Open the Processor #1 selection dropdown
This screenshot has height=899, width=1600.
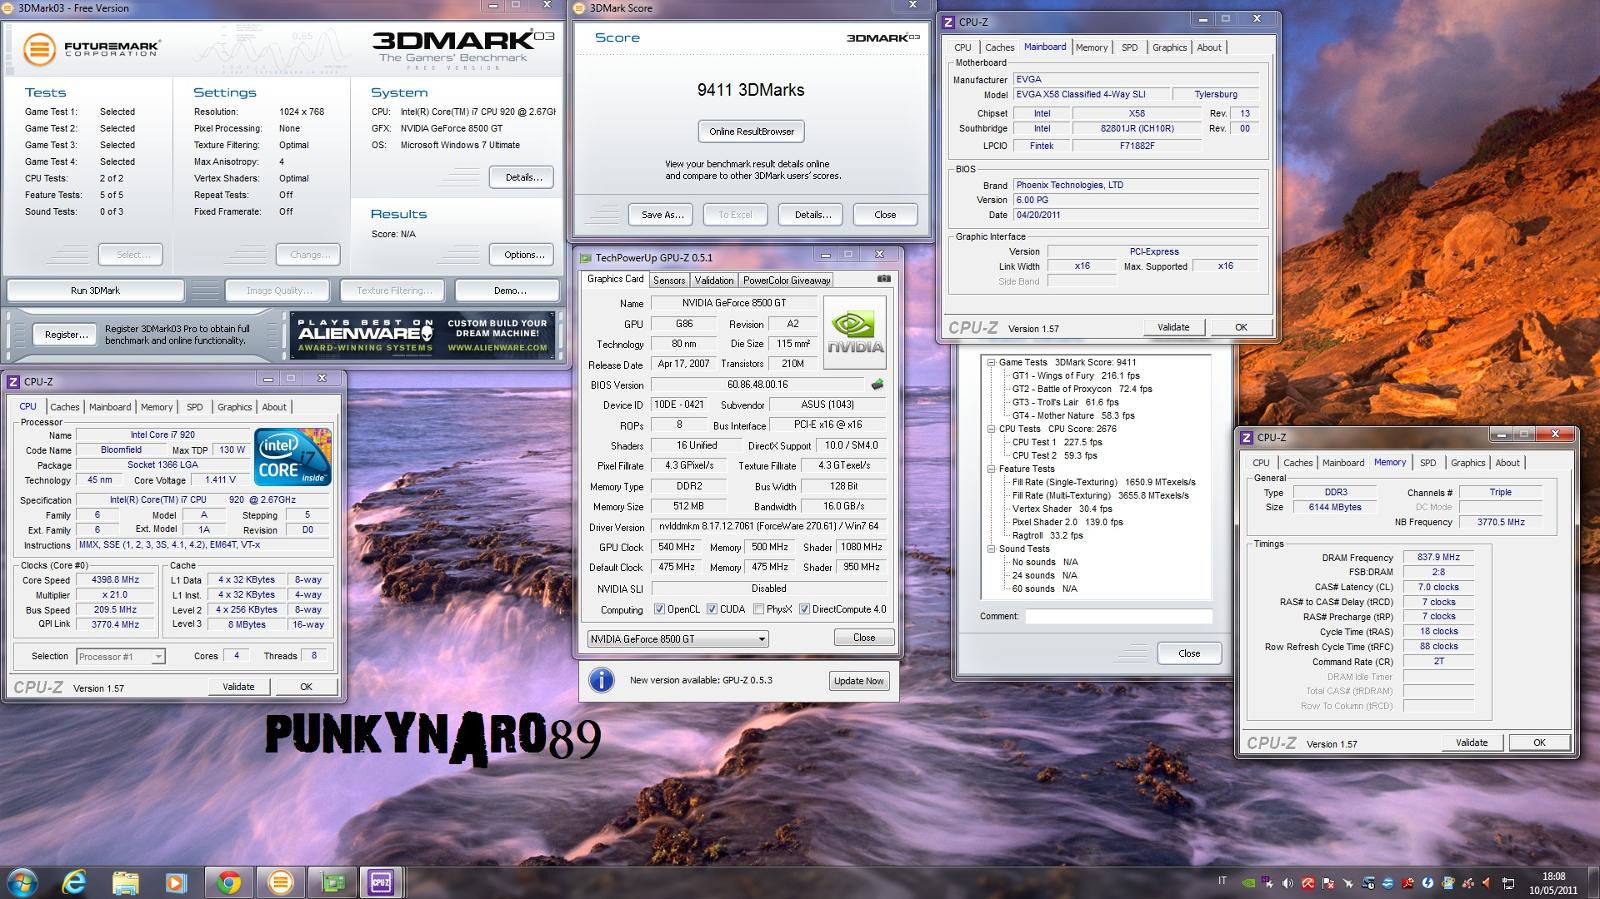tap(119, 656)
